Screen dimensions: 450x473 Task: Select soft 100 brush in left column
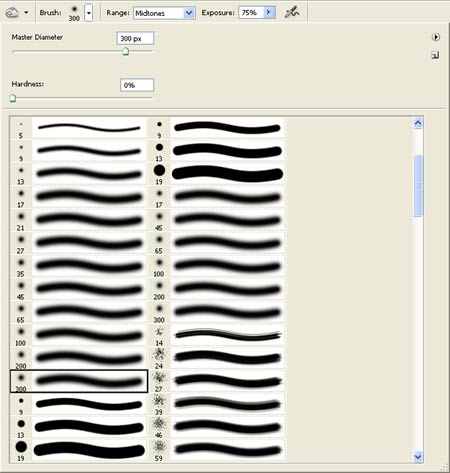click(x=79, y=335)
